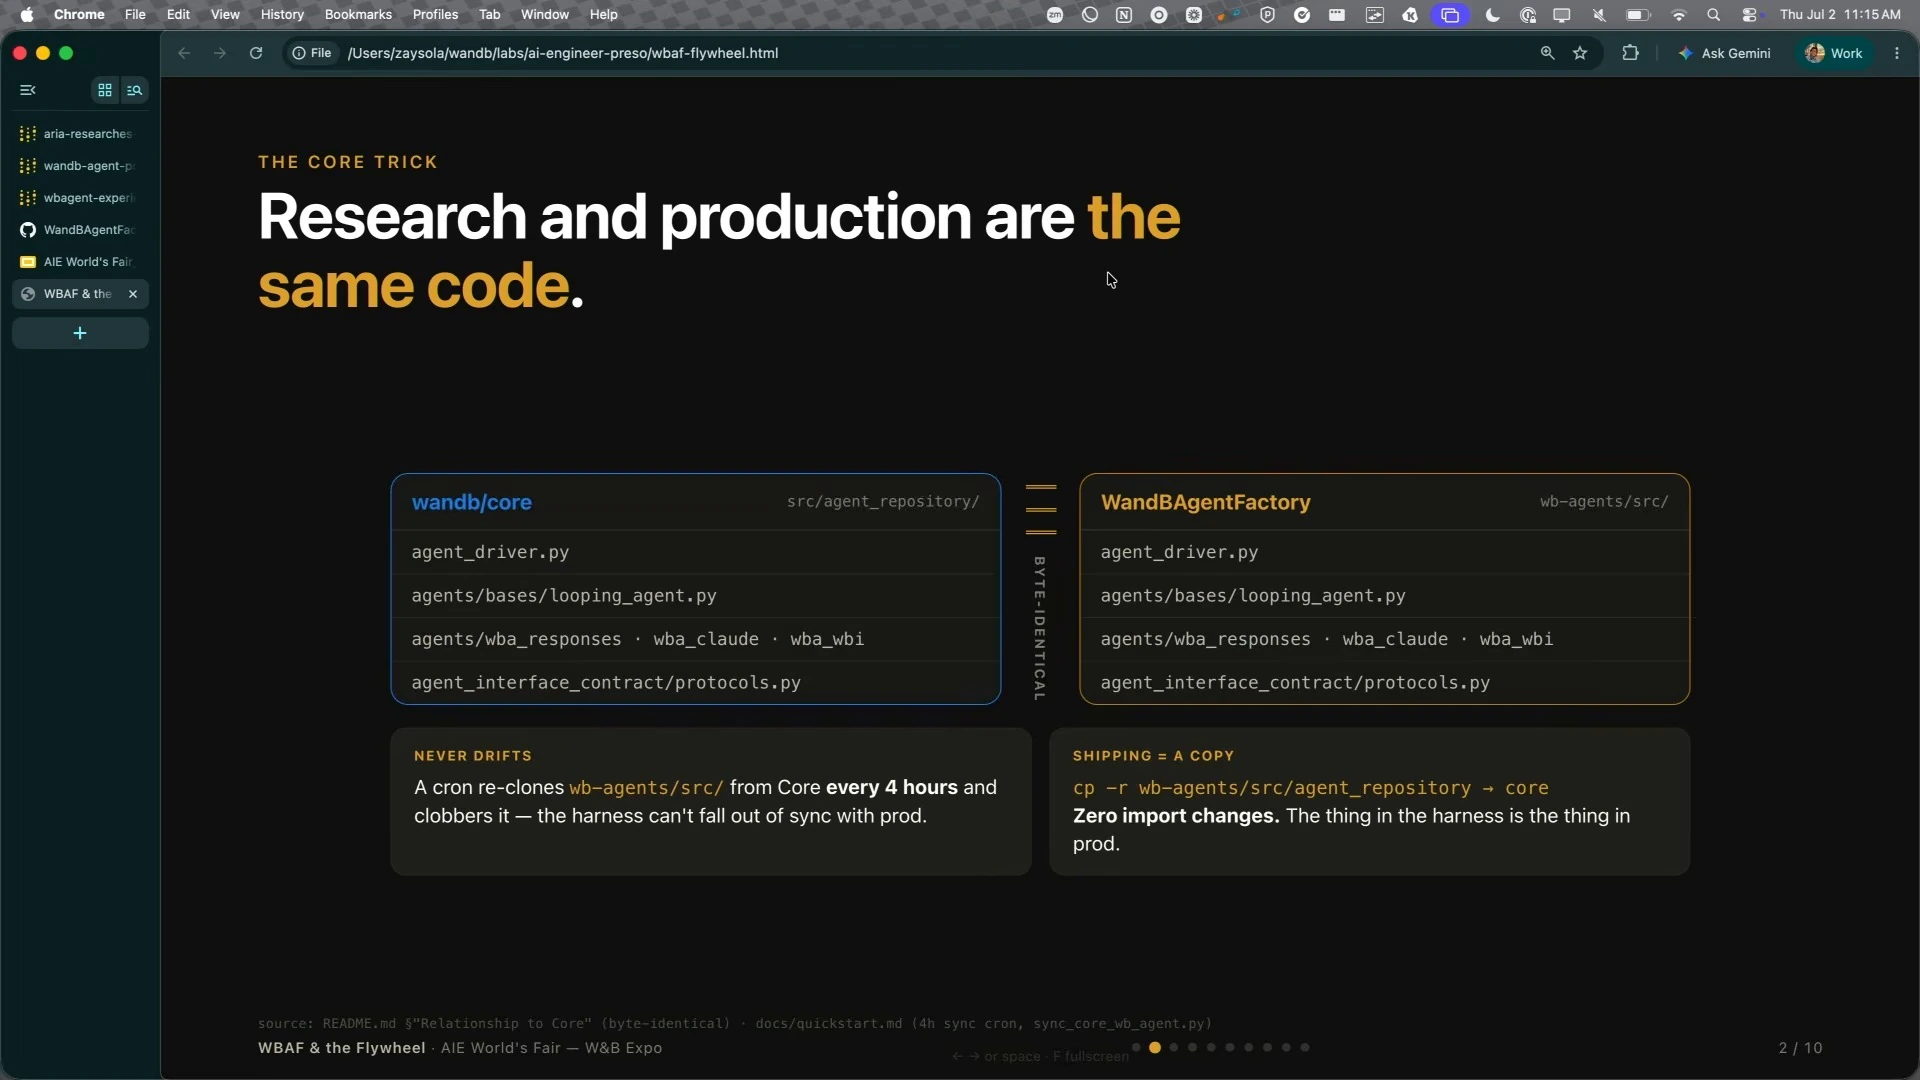1920x1080 pixels.
Task: Click the wandb/core card title
Action: coord(472,502)
